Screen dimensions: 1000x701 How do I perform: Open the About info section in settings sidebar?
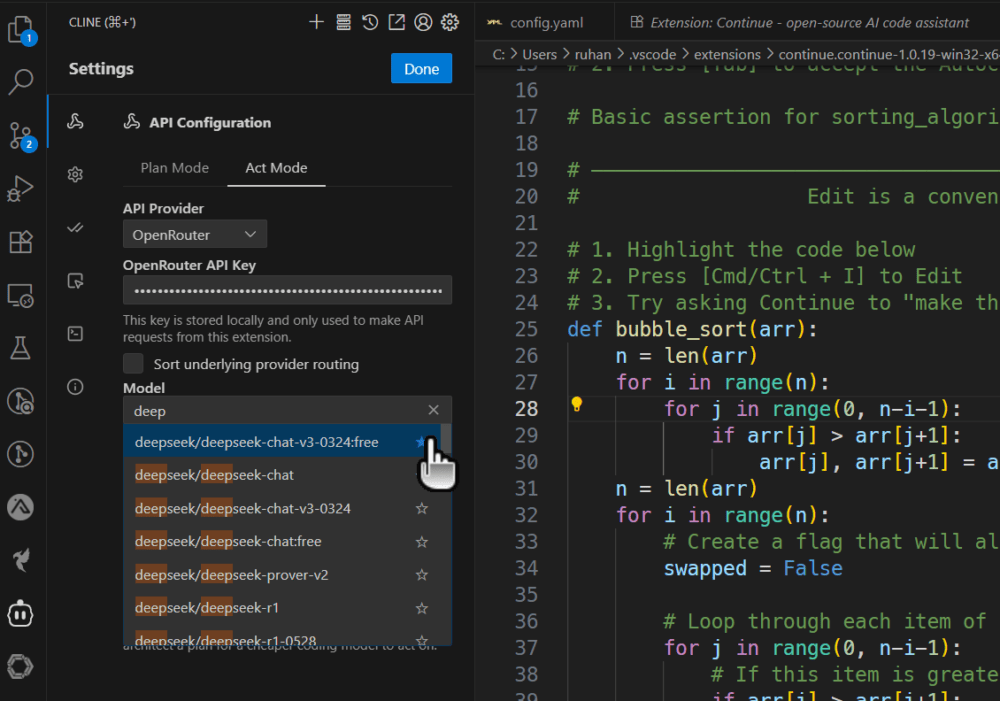75,387
